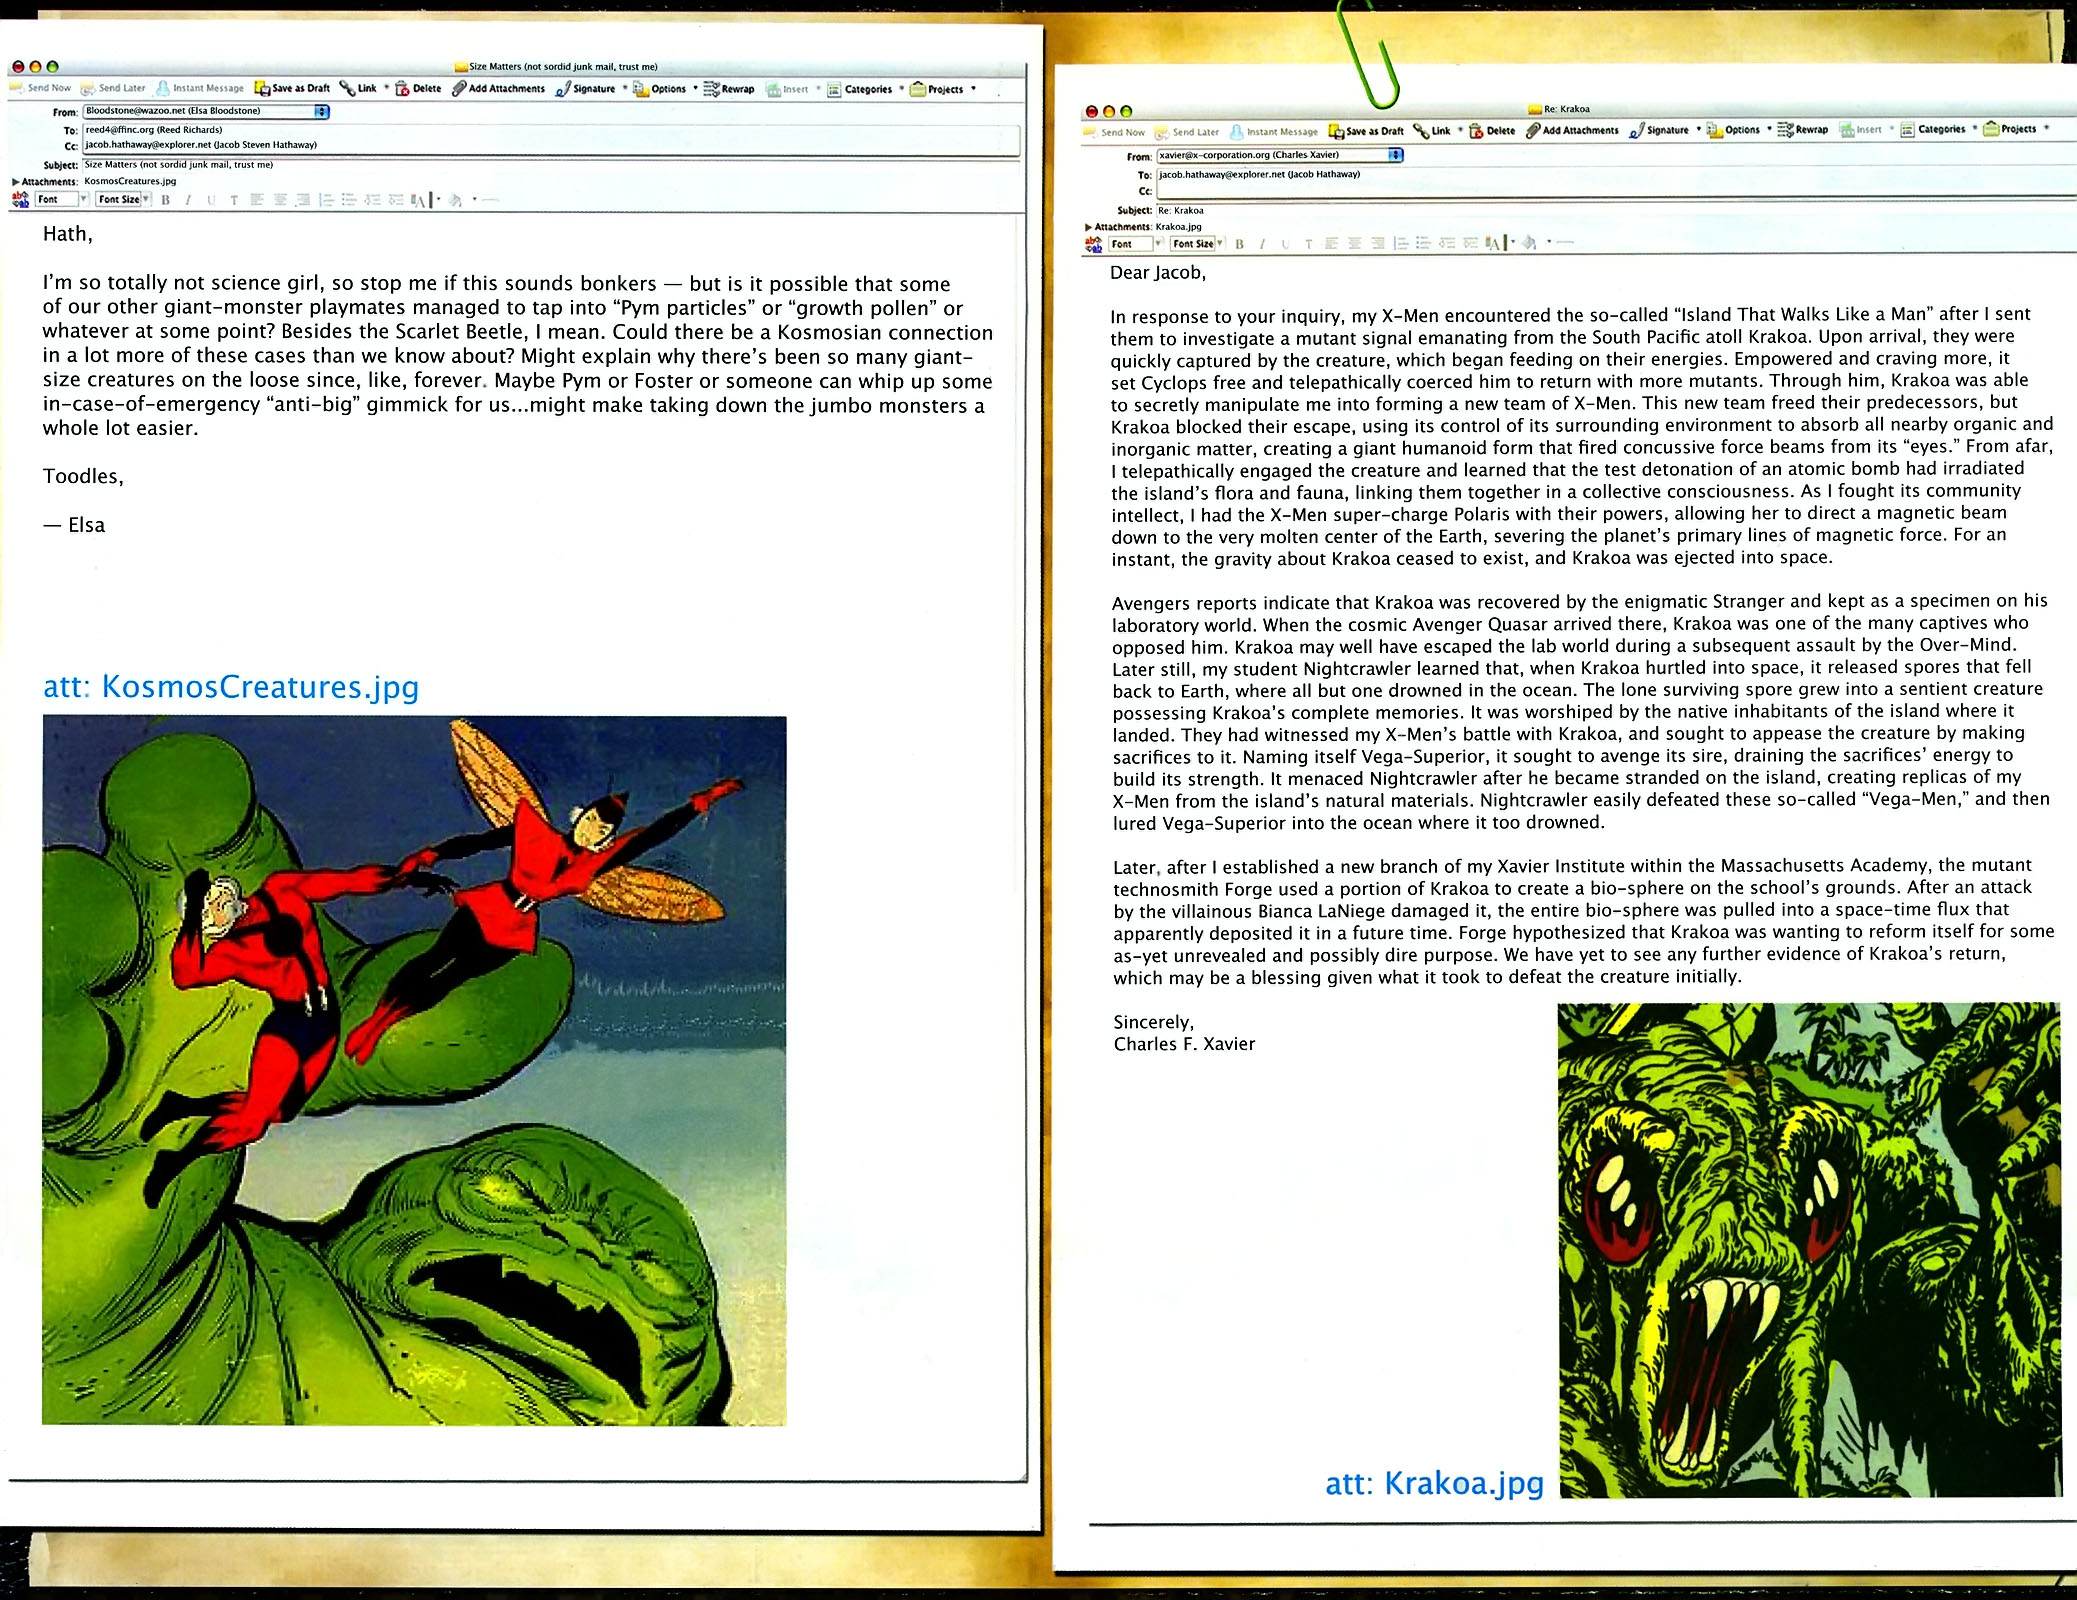Open the Signature arrow menu in Re: Krakoa window

tap(1698, 129)
